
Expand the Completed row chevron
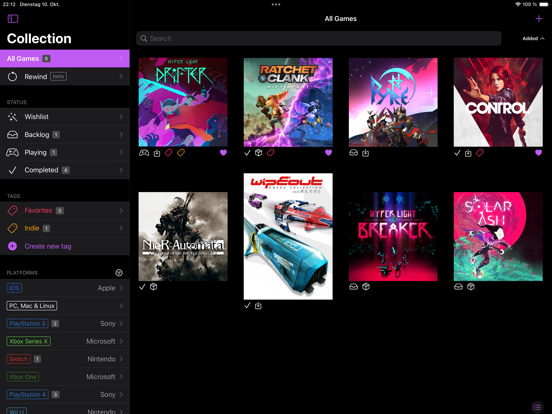pos(121,170)
